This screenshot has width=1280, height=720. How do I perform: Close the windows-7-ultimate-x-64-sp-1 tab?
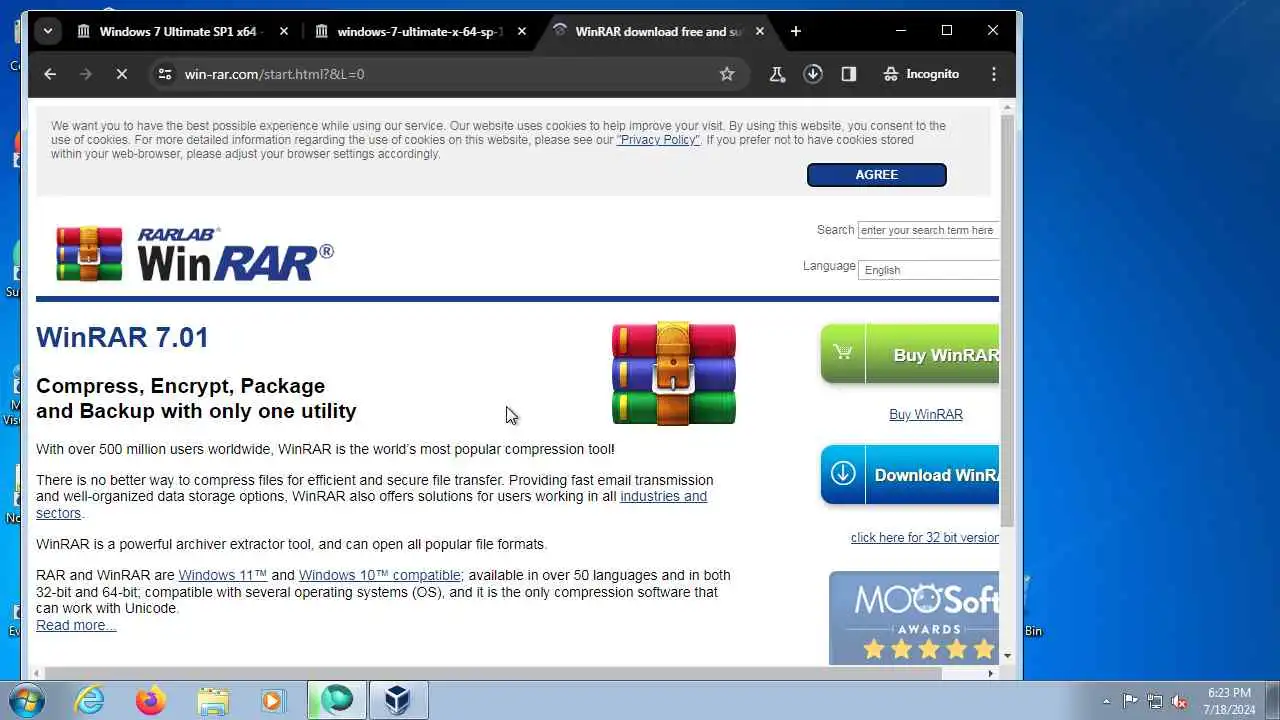(x=522, y=31)
